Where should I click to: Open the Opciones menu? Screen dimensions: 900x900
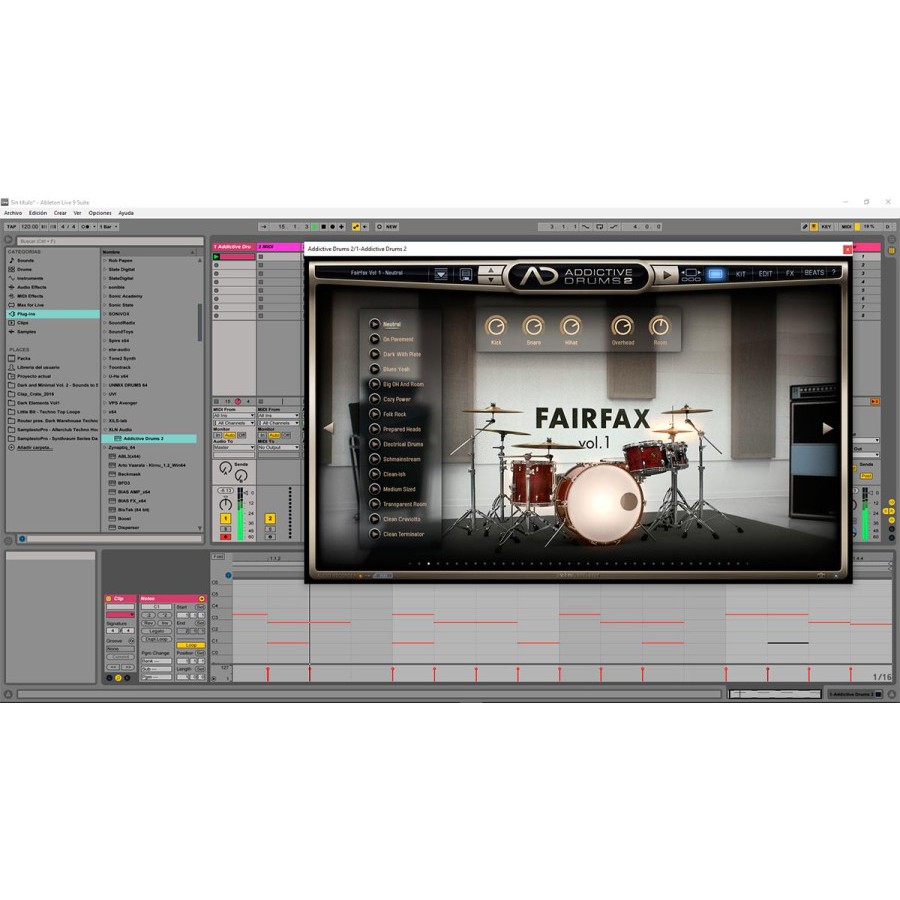point(100,213)
